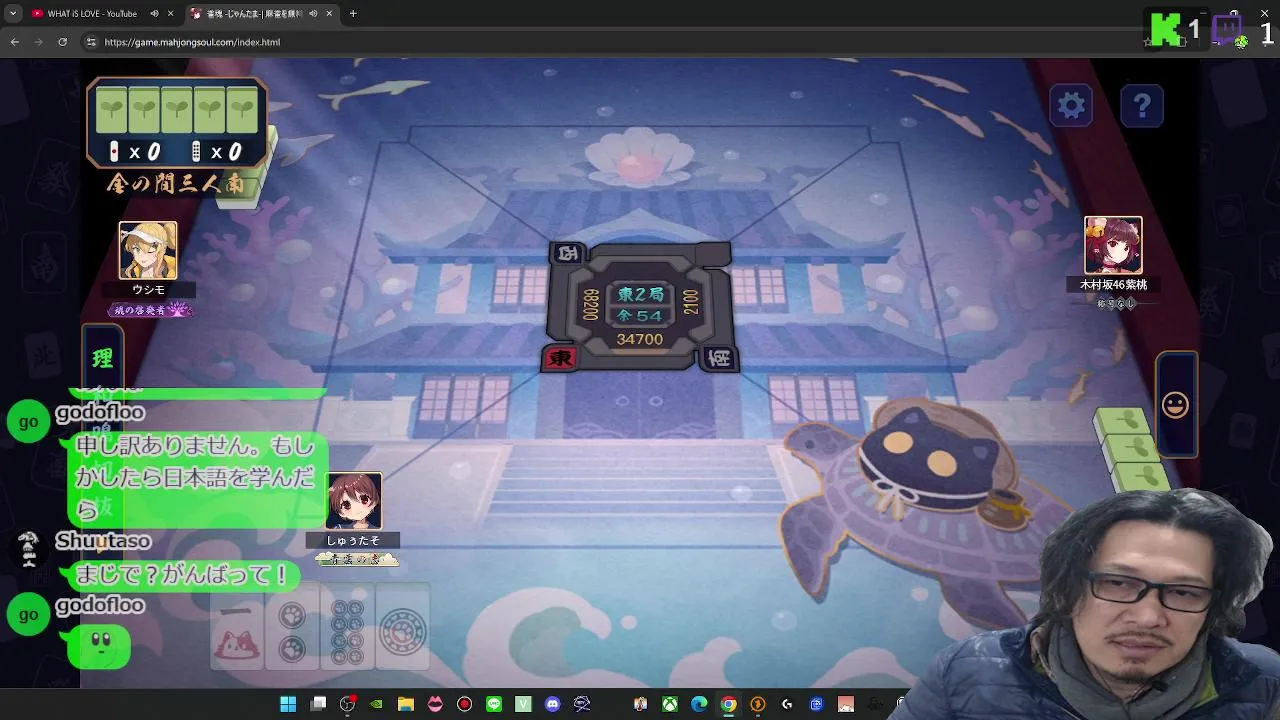Open the pink lips app icon
This screenshot has height=720, width=1280.
(435, 704)
